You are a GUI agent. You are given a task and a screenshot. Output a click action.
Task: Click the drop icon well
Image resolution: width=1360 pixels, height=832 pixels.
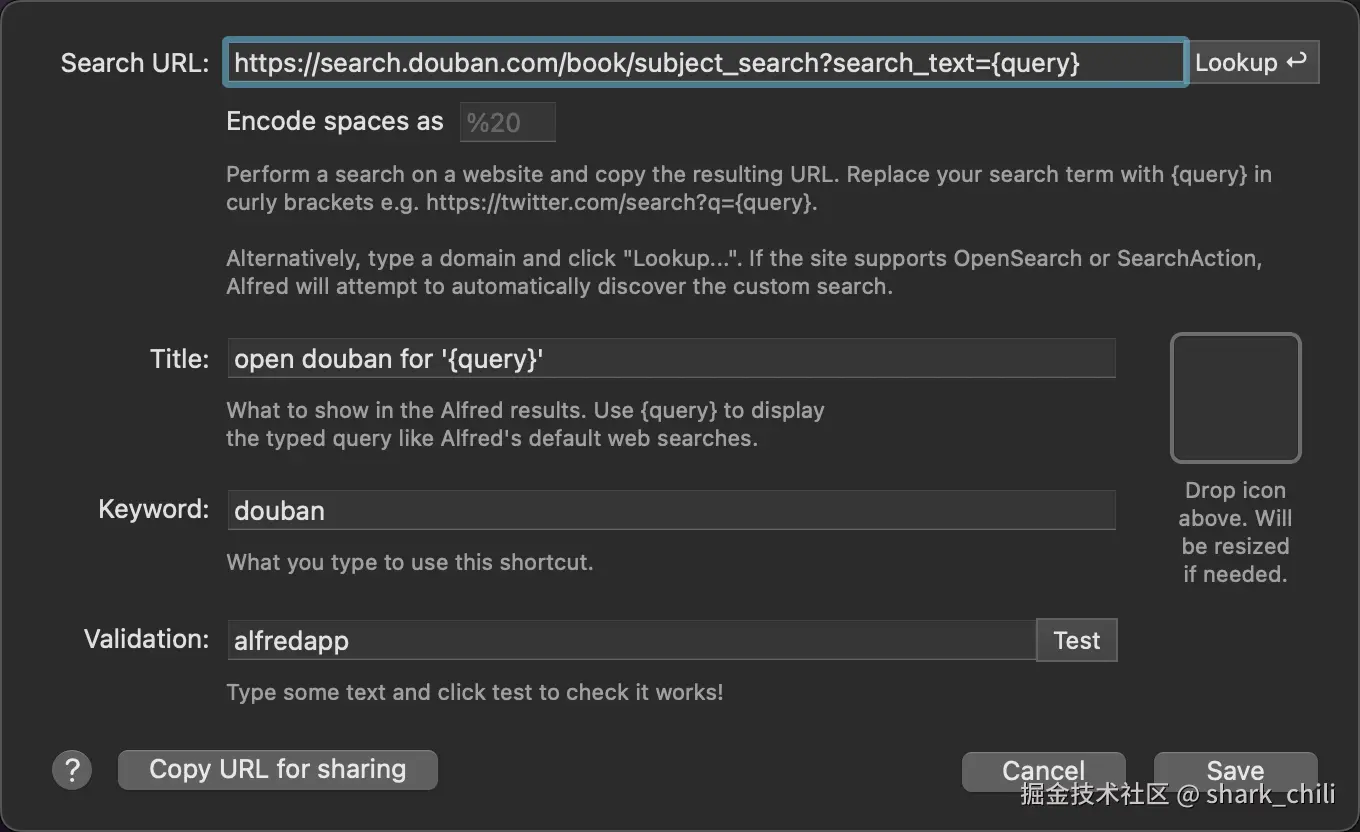click(1236, 398)
